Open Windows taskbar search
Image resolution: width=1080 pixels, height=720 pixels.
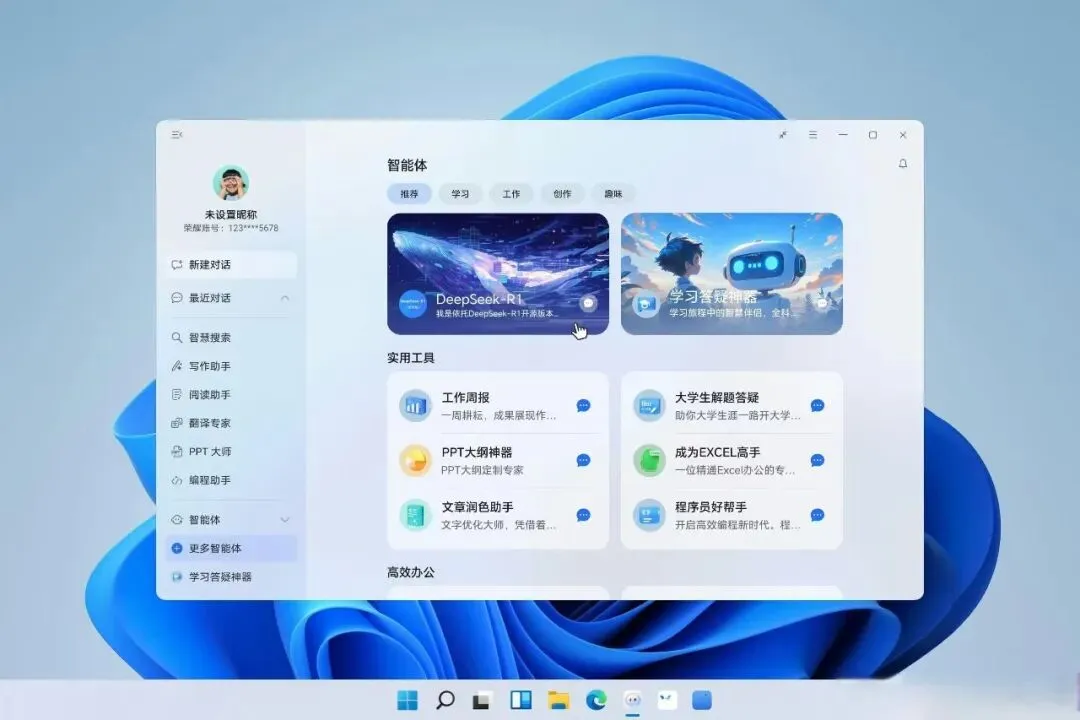click(x=445, y=700)
